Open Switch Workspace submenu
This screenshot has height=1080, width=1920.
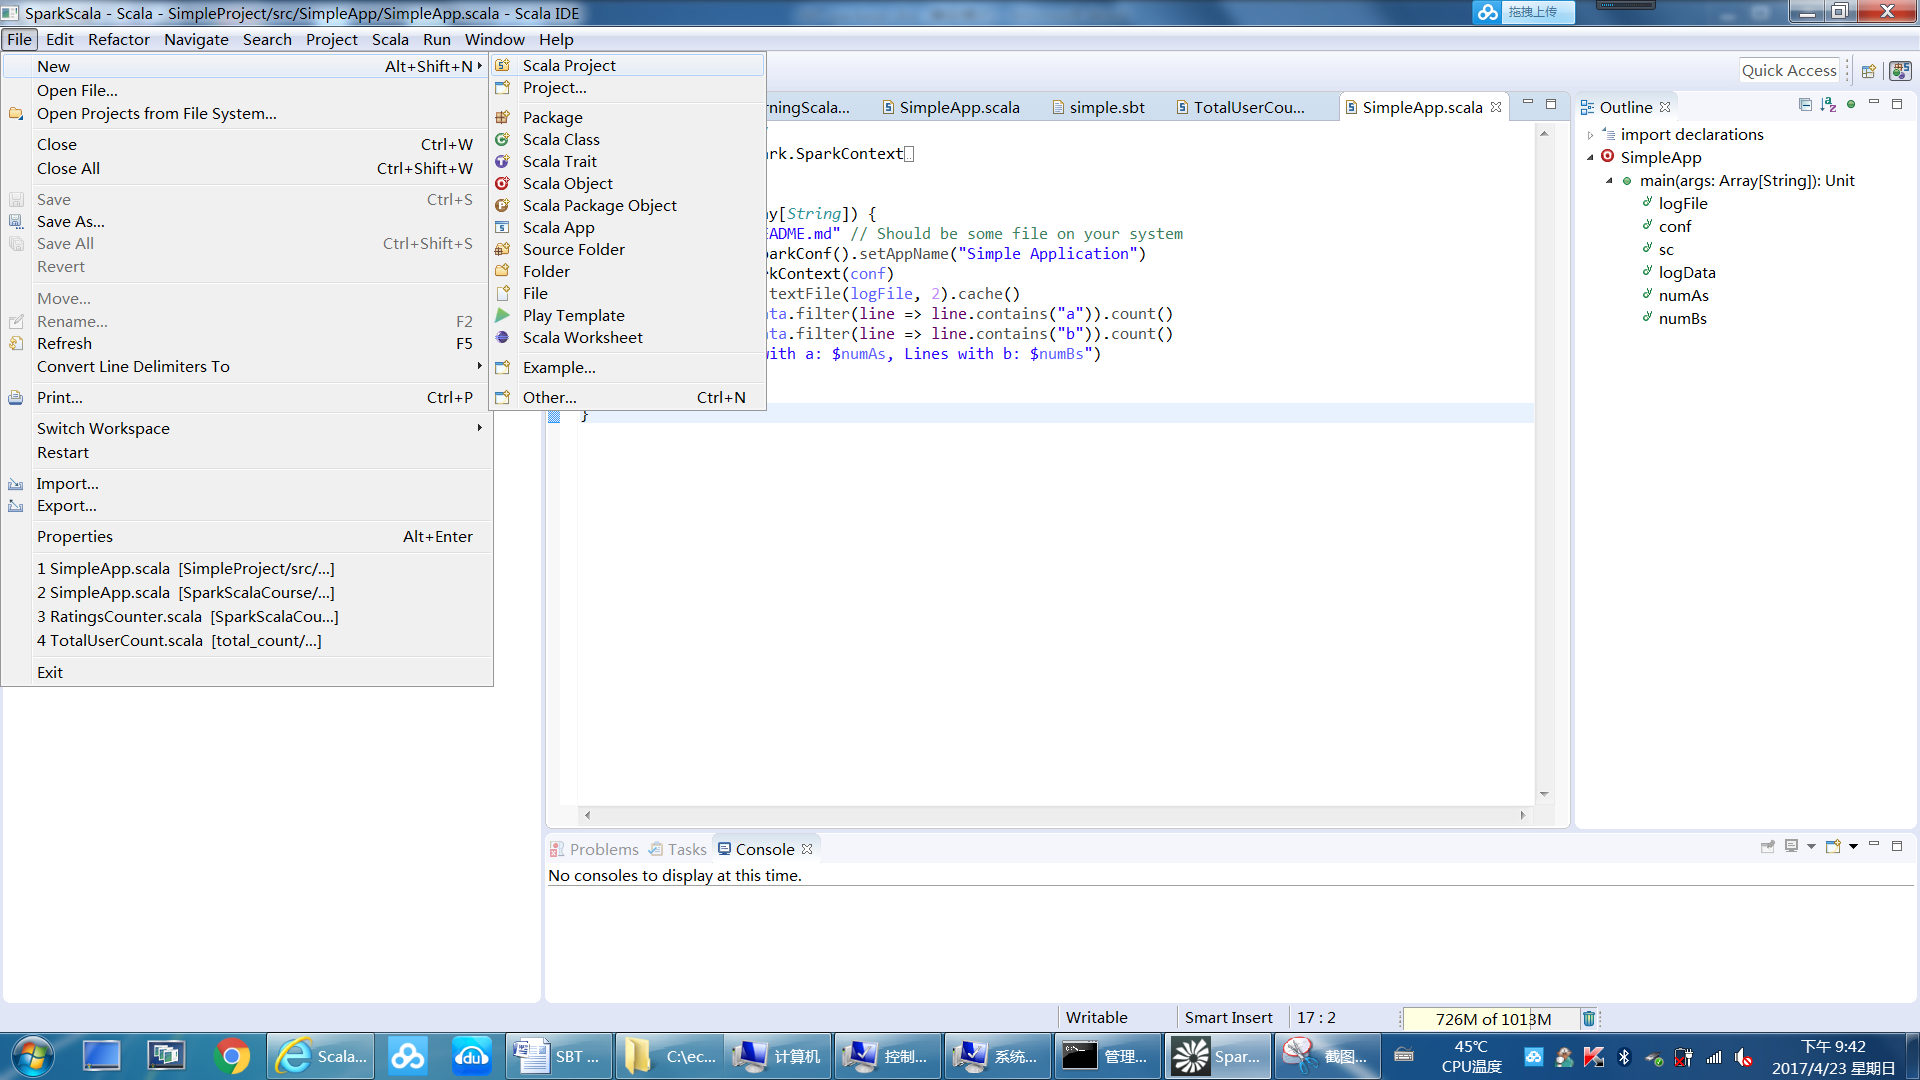click(247, 428)
